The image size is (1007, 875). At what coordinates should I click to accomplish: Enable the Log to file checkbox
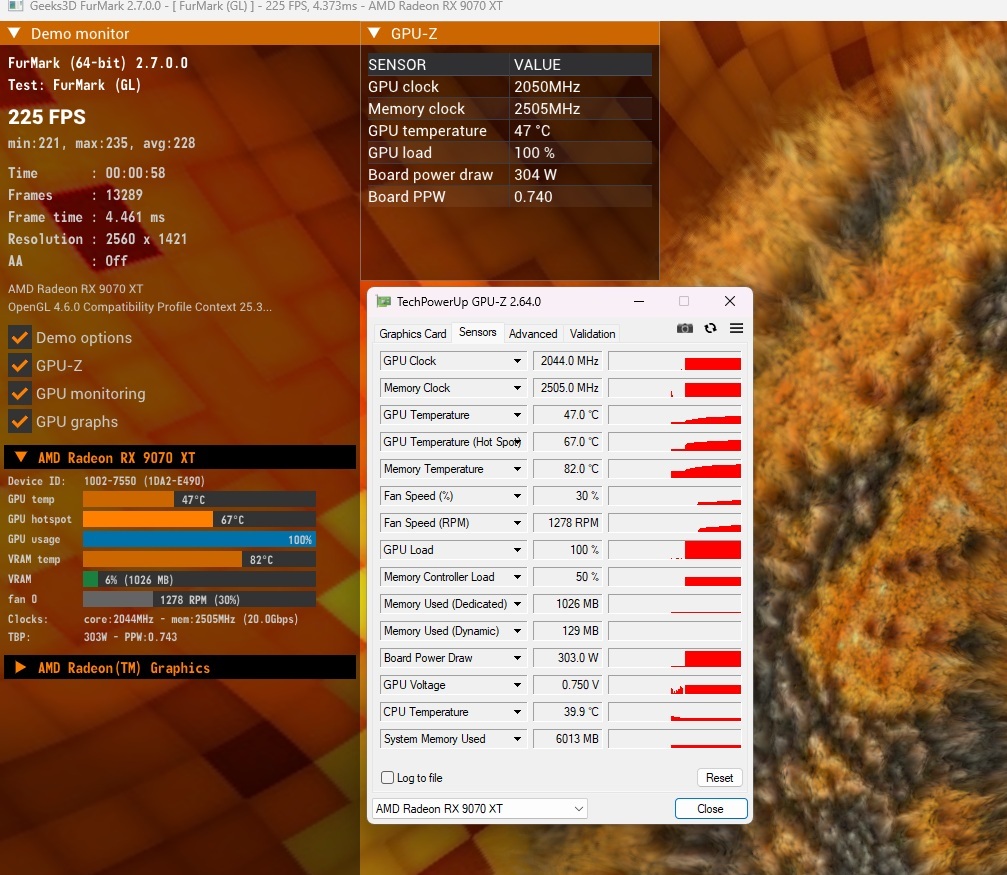pyautogui.click(x=387, y=777)
